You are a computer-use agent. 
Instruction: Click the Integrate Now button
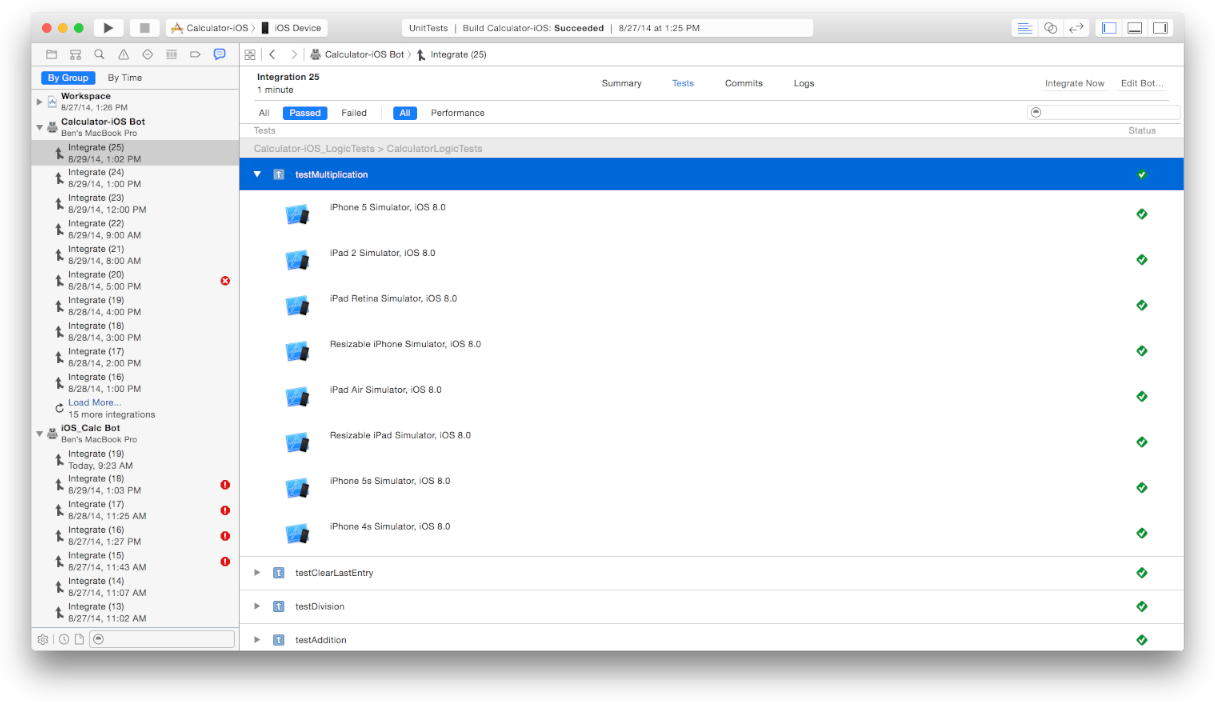coord(1074,84)
